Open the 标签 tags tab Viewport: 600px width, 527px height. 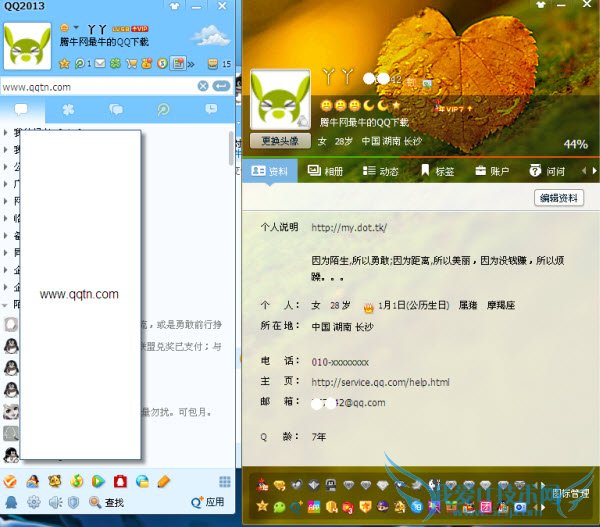(x=437, y=171)
